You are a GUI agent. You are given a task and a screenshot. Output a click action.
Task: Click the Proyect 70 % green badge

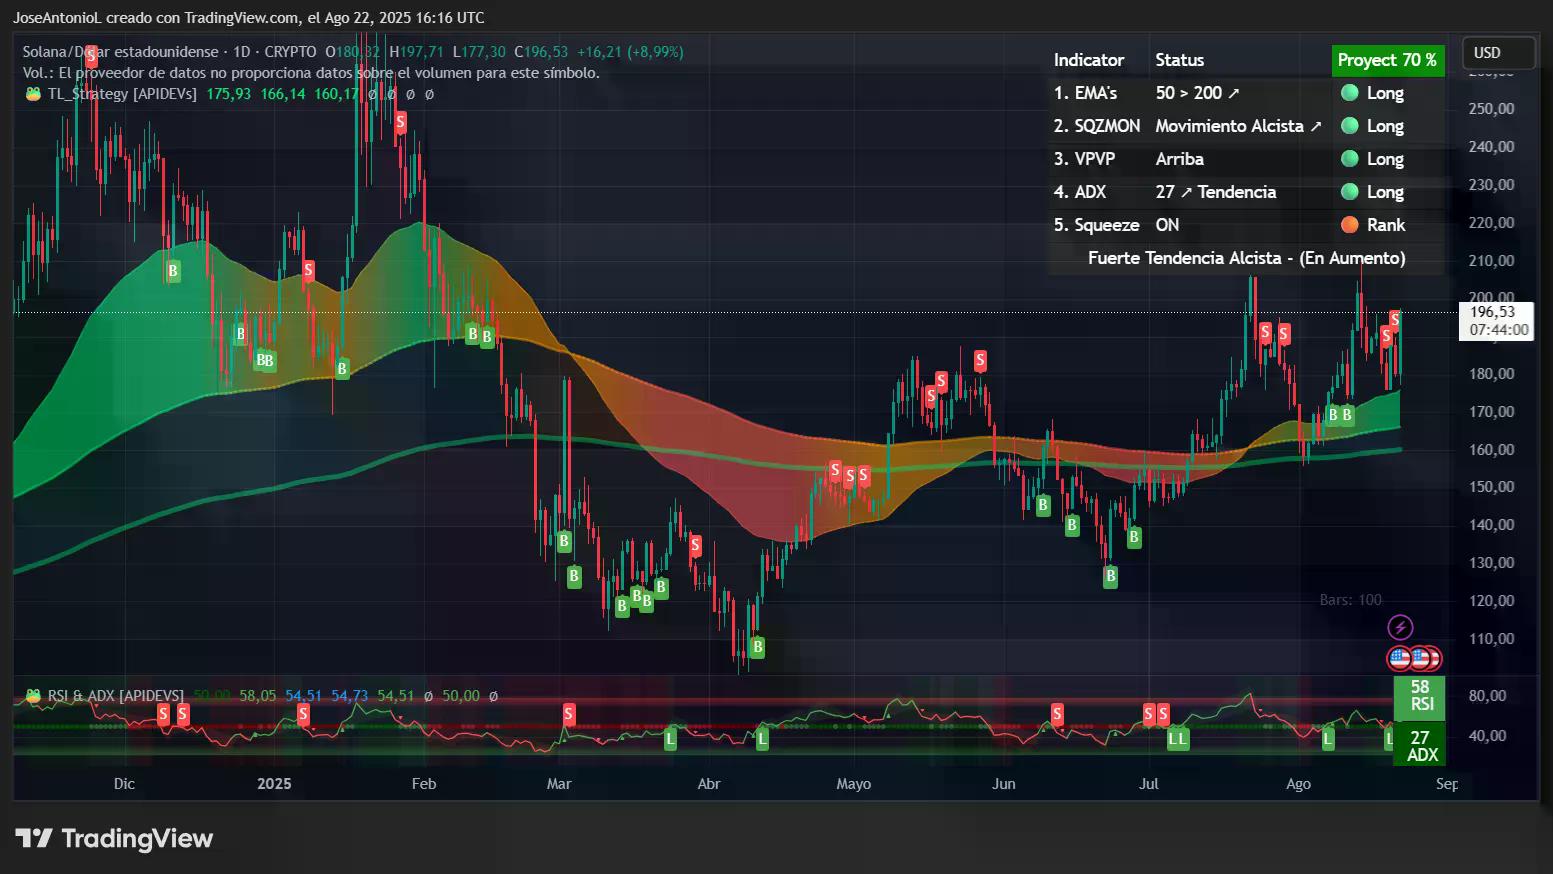(1387, 60)
